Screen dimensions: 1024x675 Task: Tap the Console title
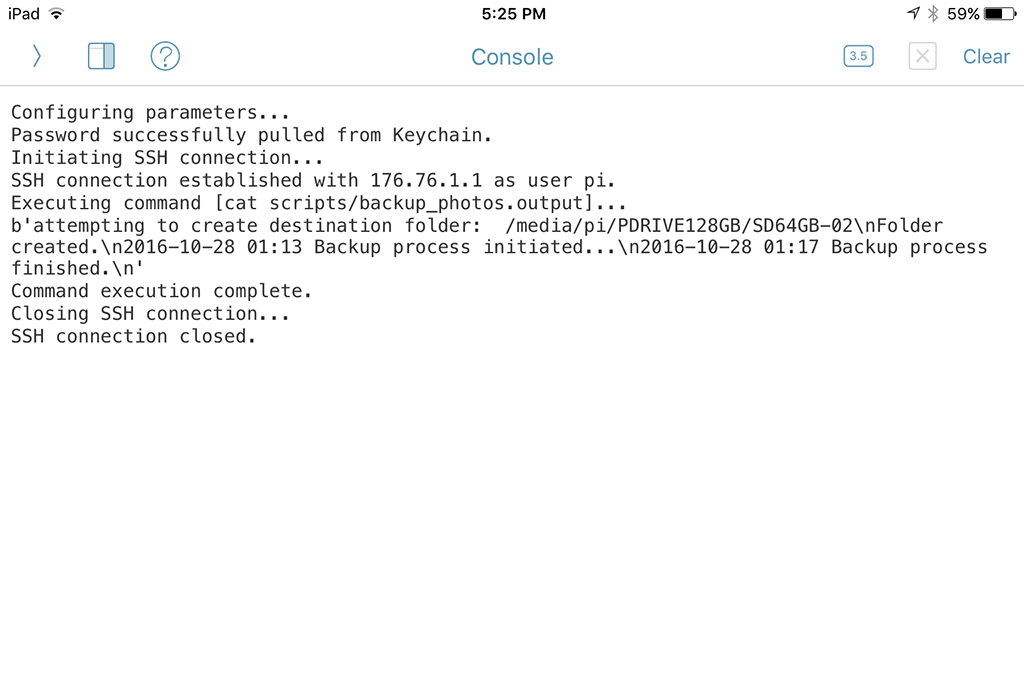pyautogui.click(x=512, y=57)
